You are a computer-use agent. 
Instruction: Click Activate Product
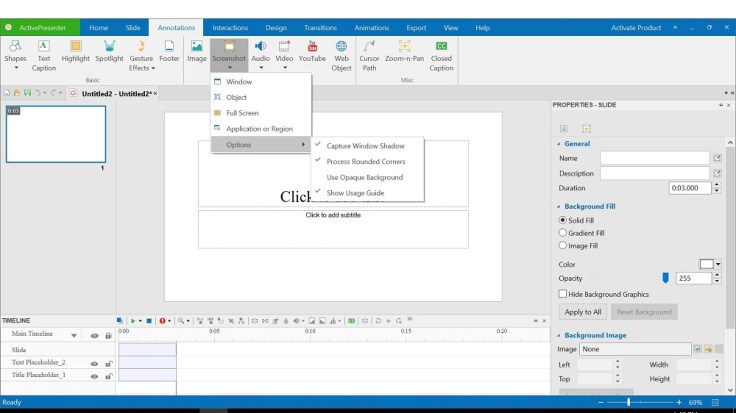[636, 28]
